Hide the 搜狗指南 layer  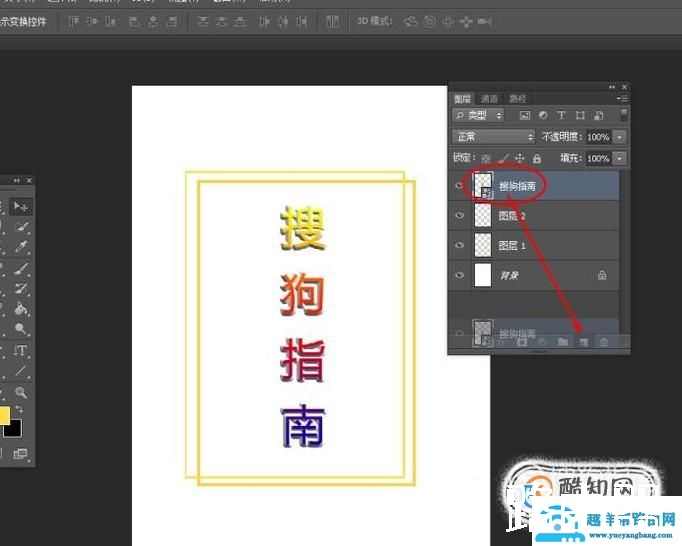(459, 186)
